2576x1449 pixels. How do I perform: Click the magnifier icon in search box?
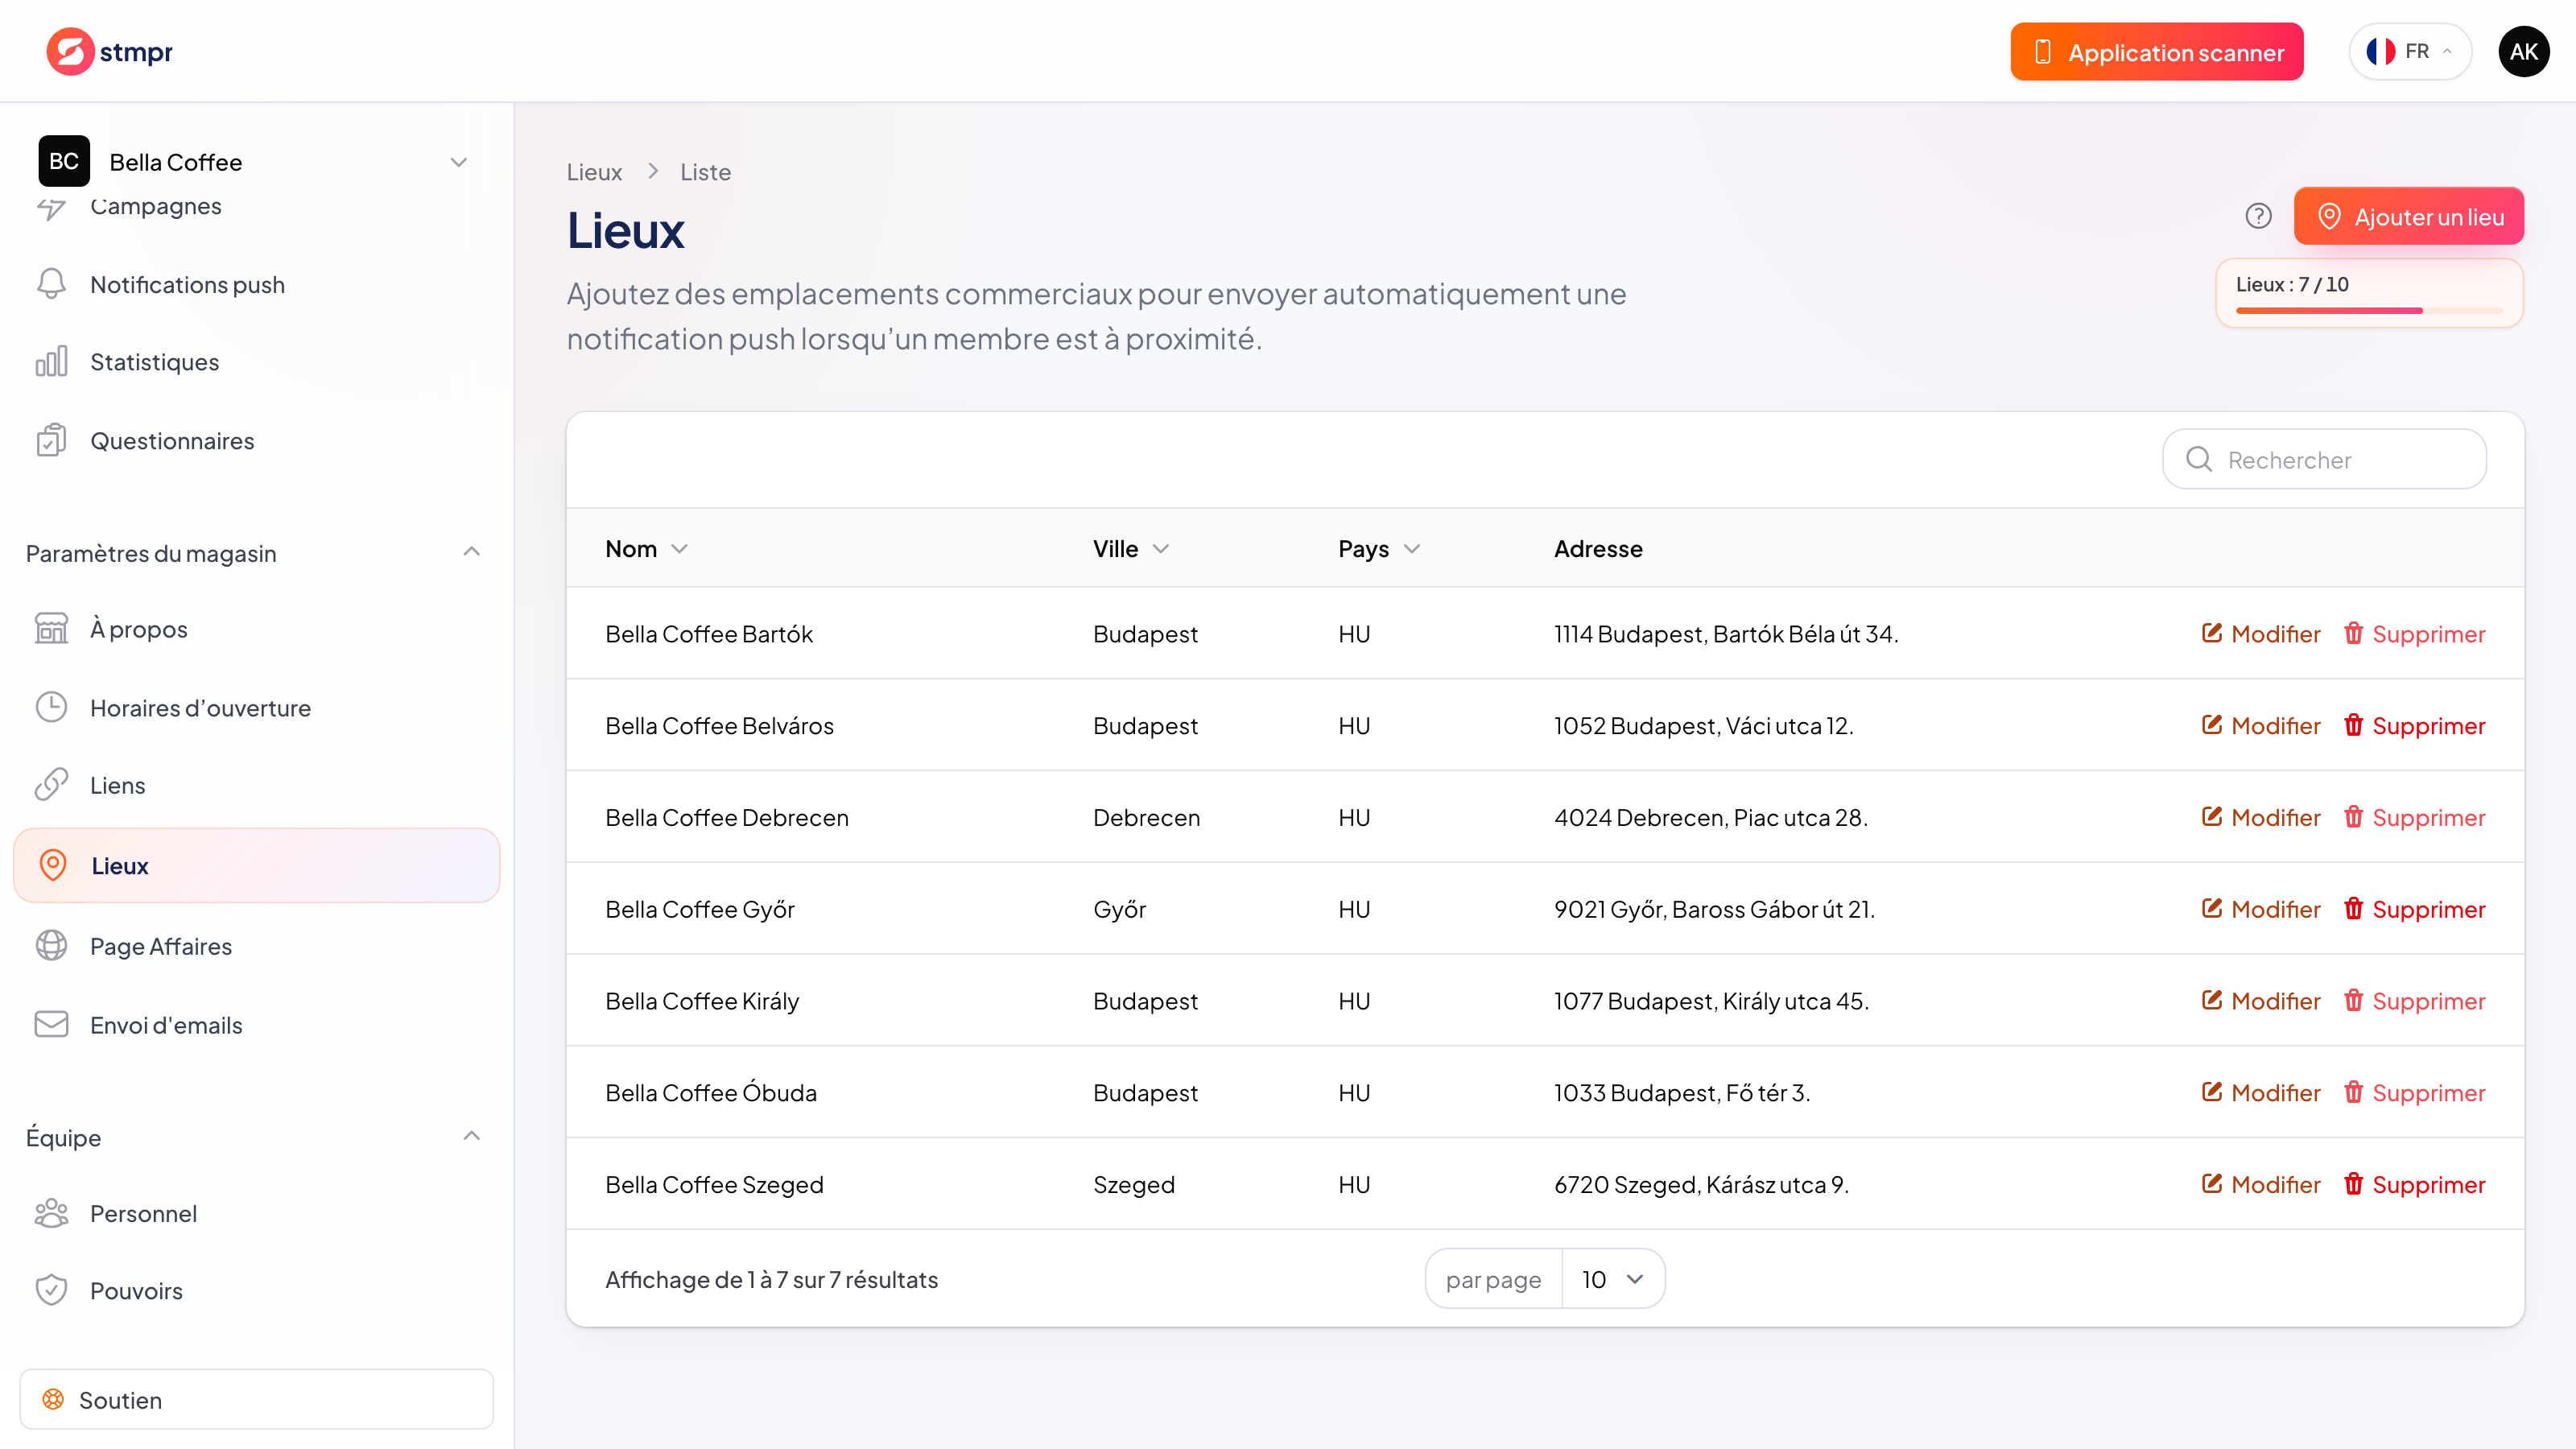point(2198,459)
